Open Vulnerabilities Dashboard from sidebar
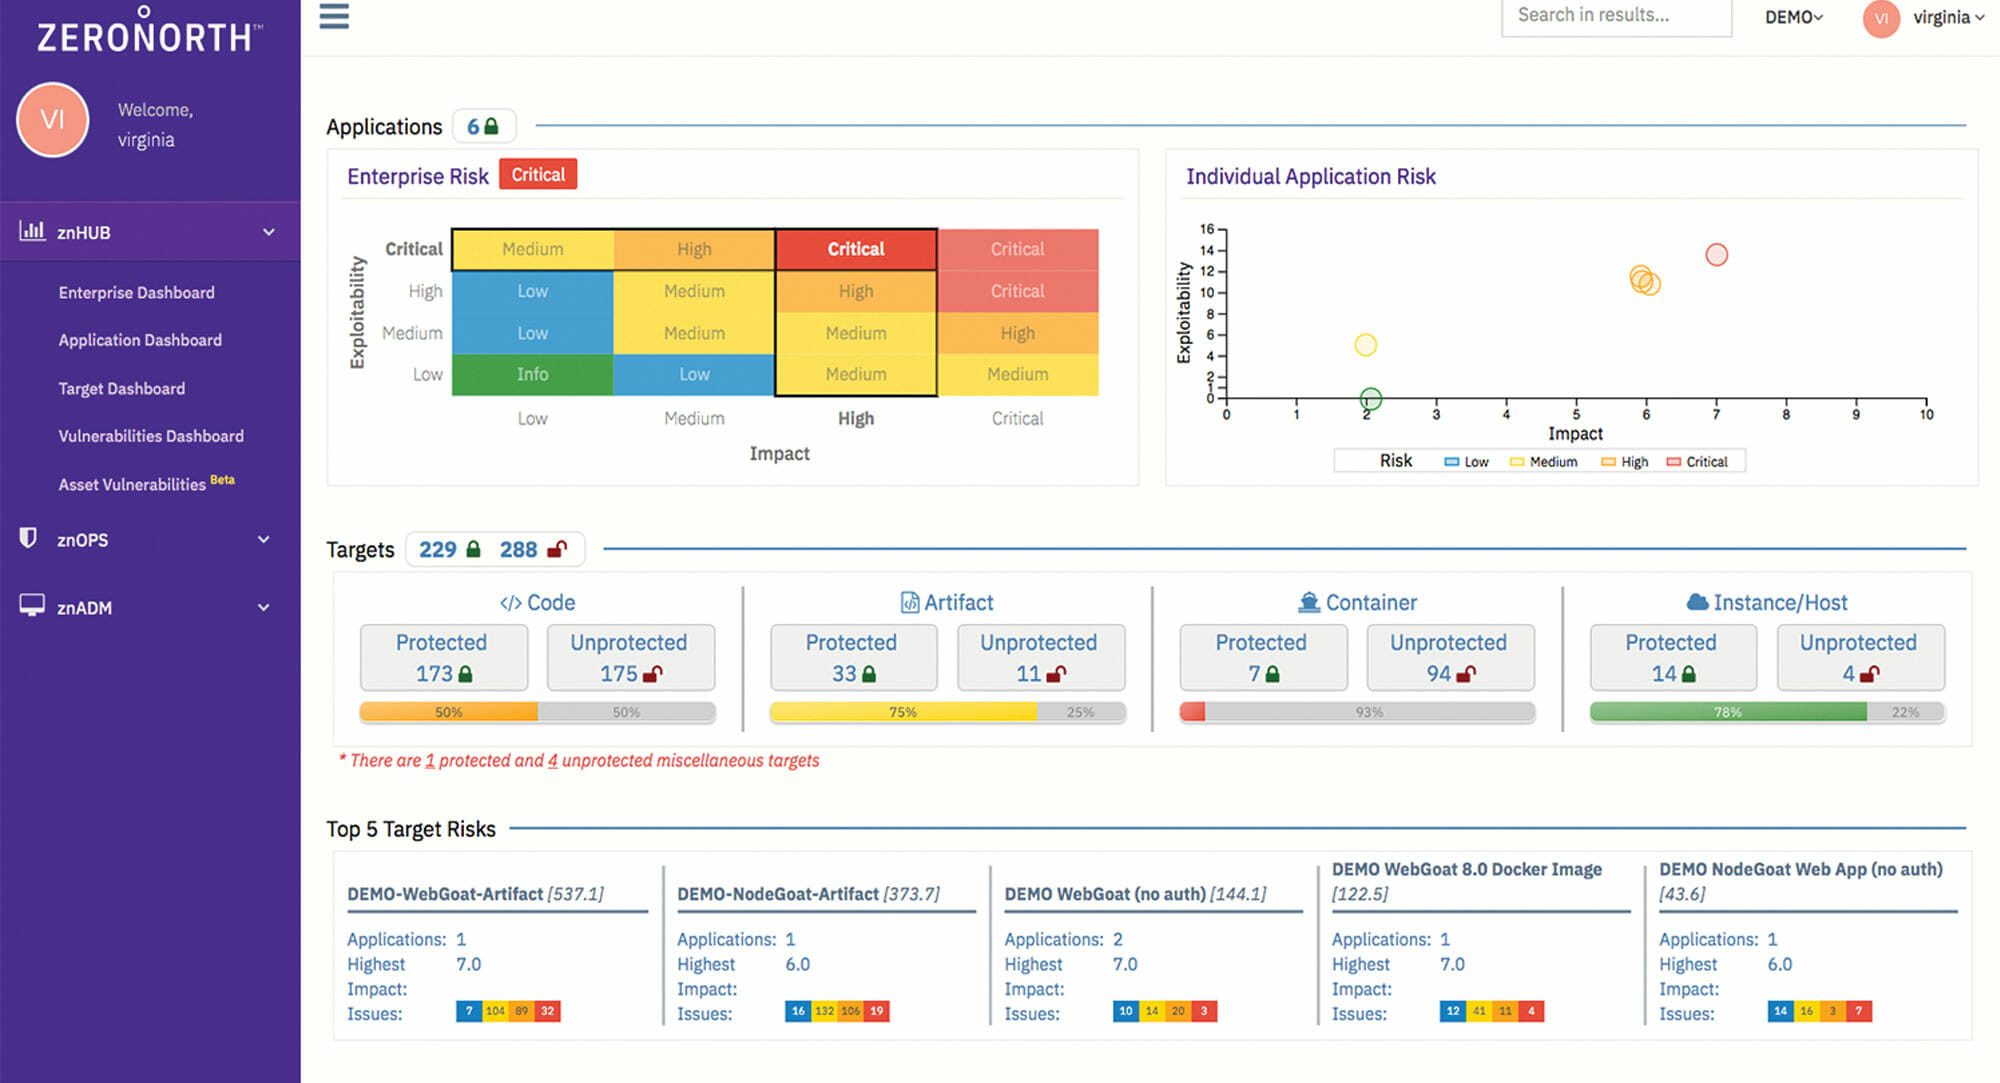 pos(151,436)
